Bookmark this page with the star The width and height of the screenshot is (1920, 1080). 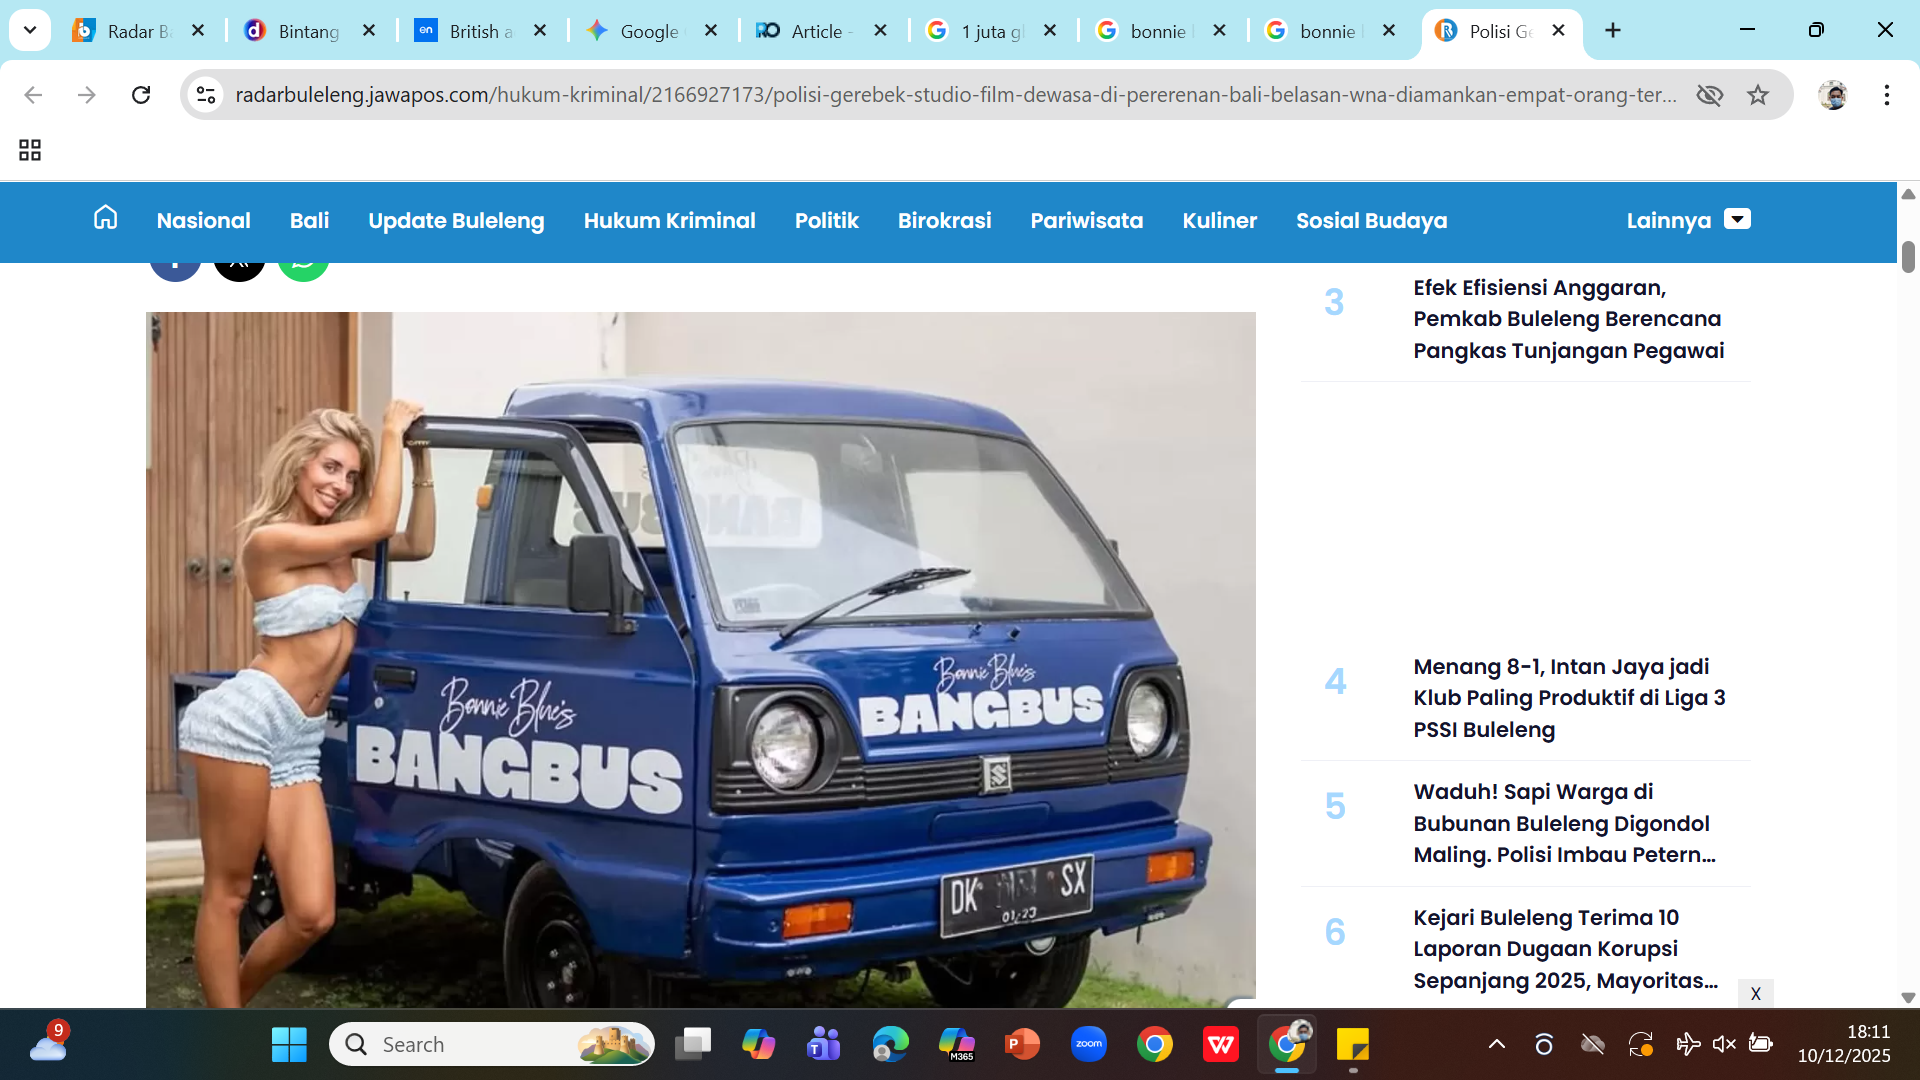click(1758, 95)
